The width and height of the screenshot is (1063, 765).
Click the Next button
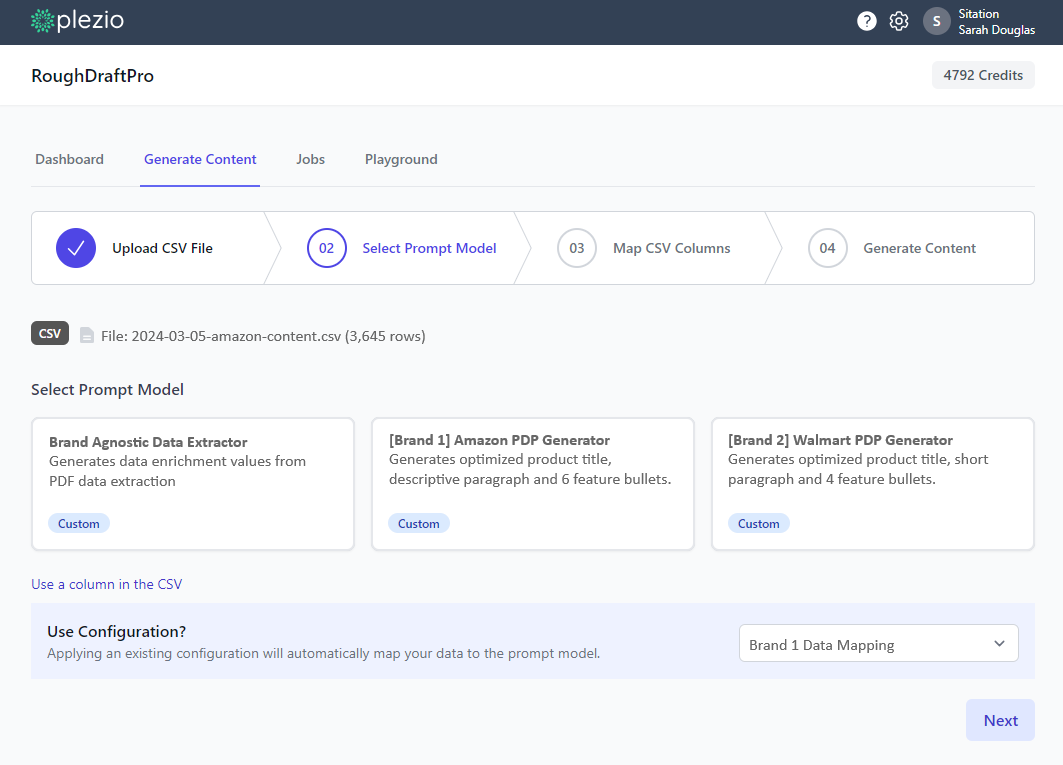[1000, 720]
